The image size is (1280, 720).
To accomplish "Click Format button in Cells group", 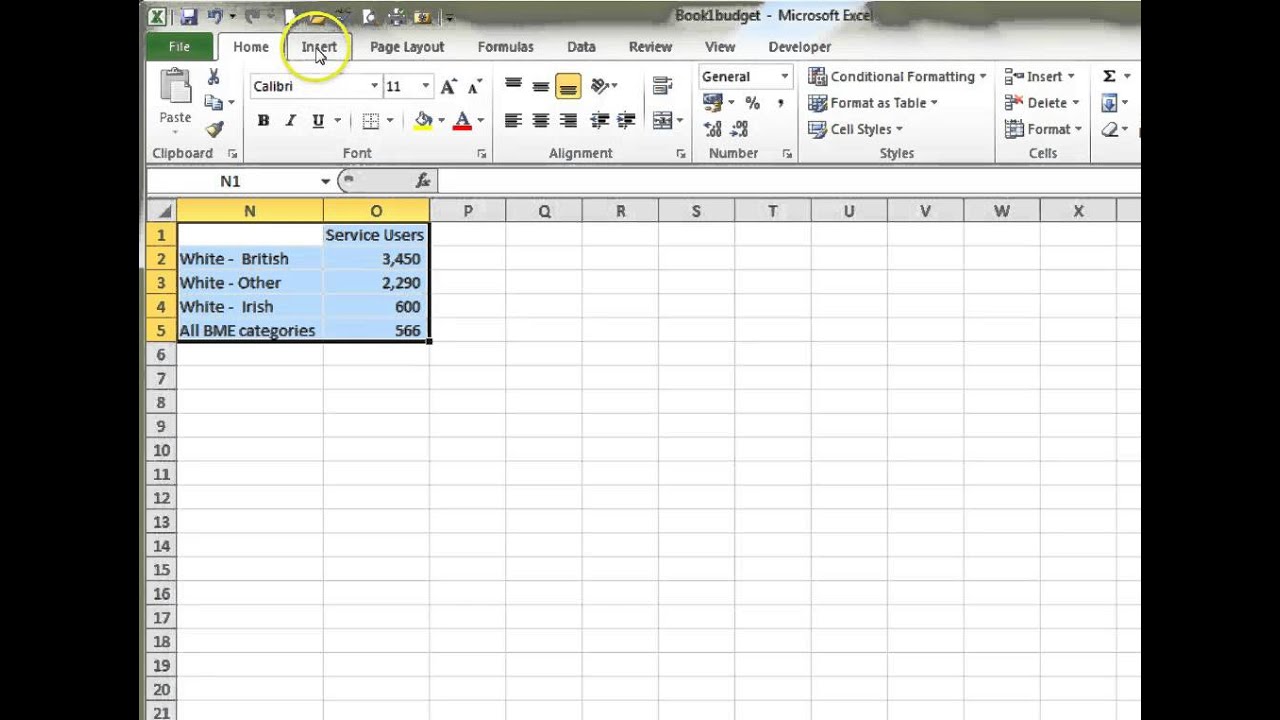I will tap(1042, 129).
